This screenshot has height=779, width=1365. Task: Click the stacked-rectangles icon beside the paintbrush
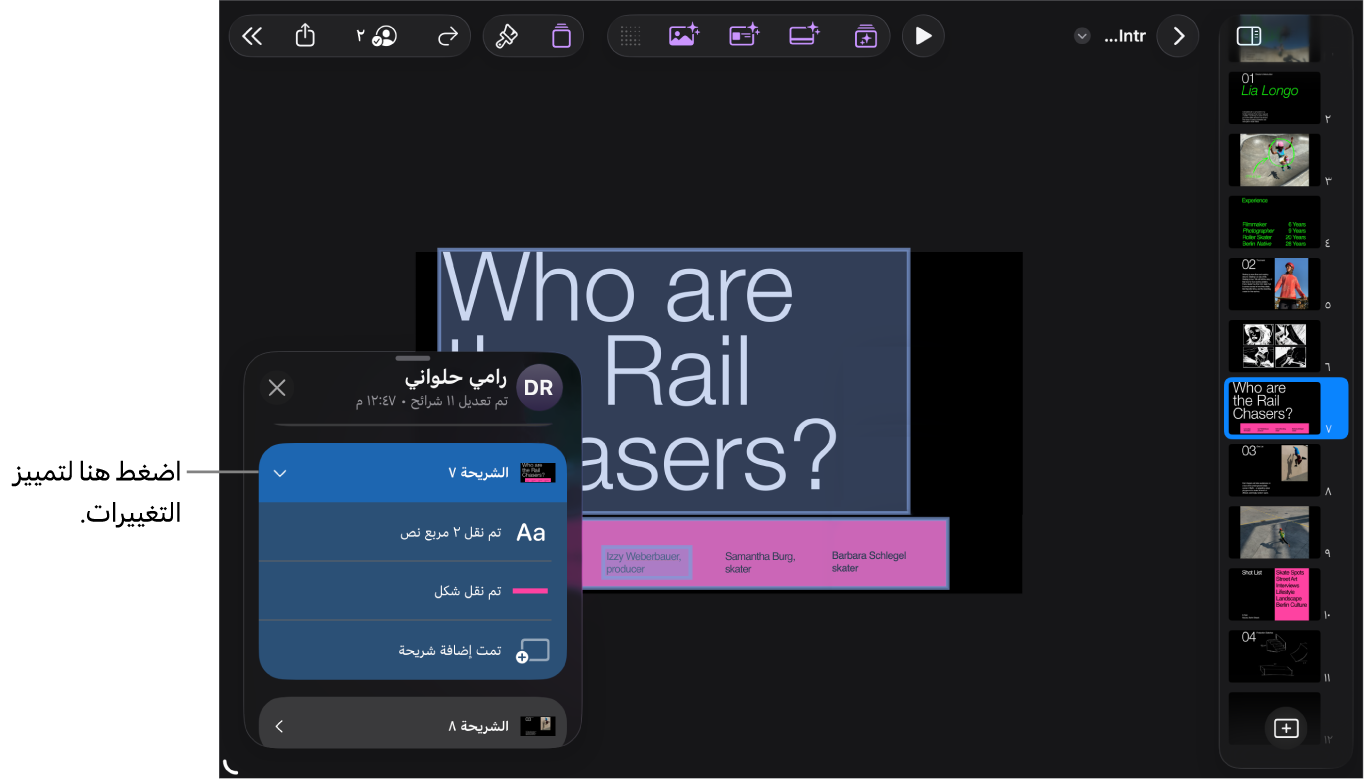(561, 36)
